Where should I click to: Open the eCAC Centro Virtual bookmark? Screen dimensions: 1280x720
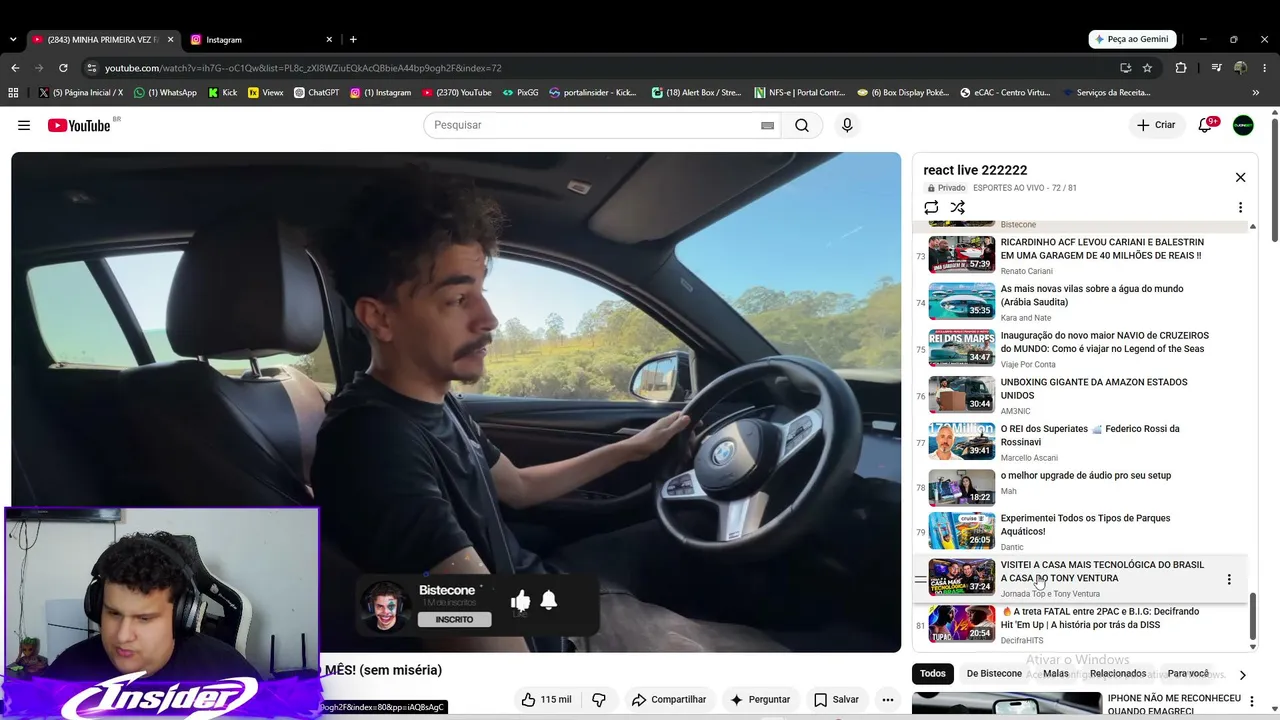pos(1005,93)
